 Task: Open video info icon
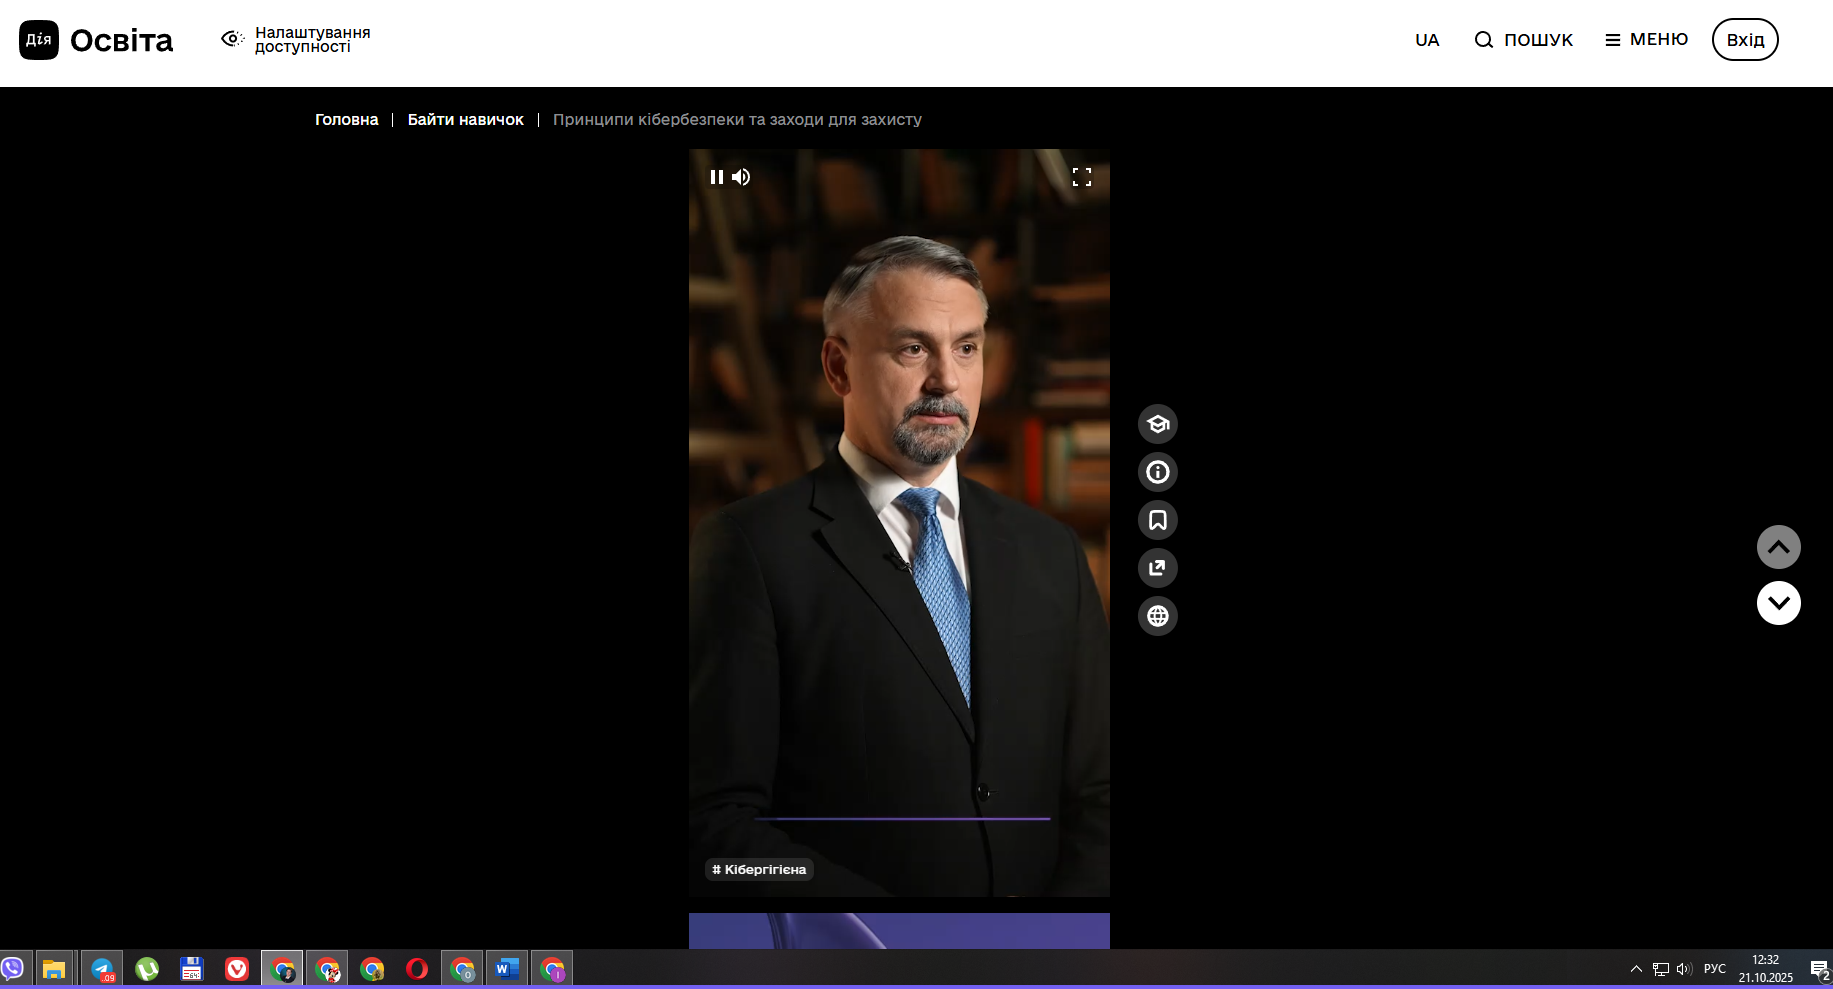coord(1157,472)
